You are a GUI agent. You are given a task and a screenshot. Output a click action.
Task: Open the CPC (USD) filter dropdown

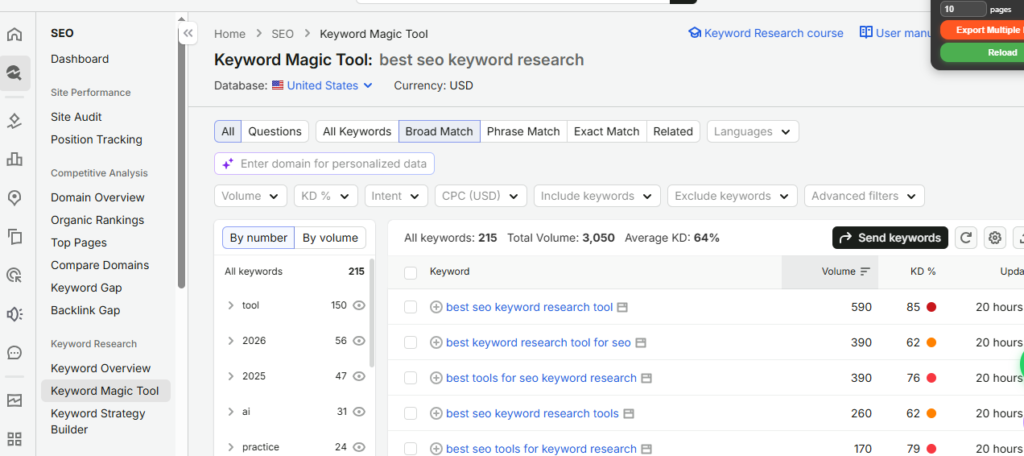coord(481,196)
